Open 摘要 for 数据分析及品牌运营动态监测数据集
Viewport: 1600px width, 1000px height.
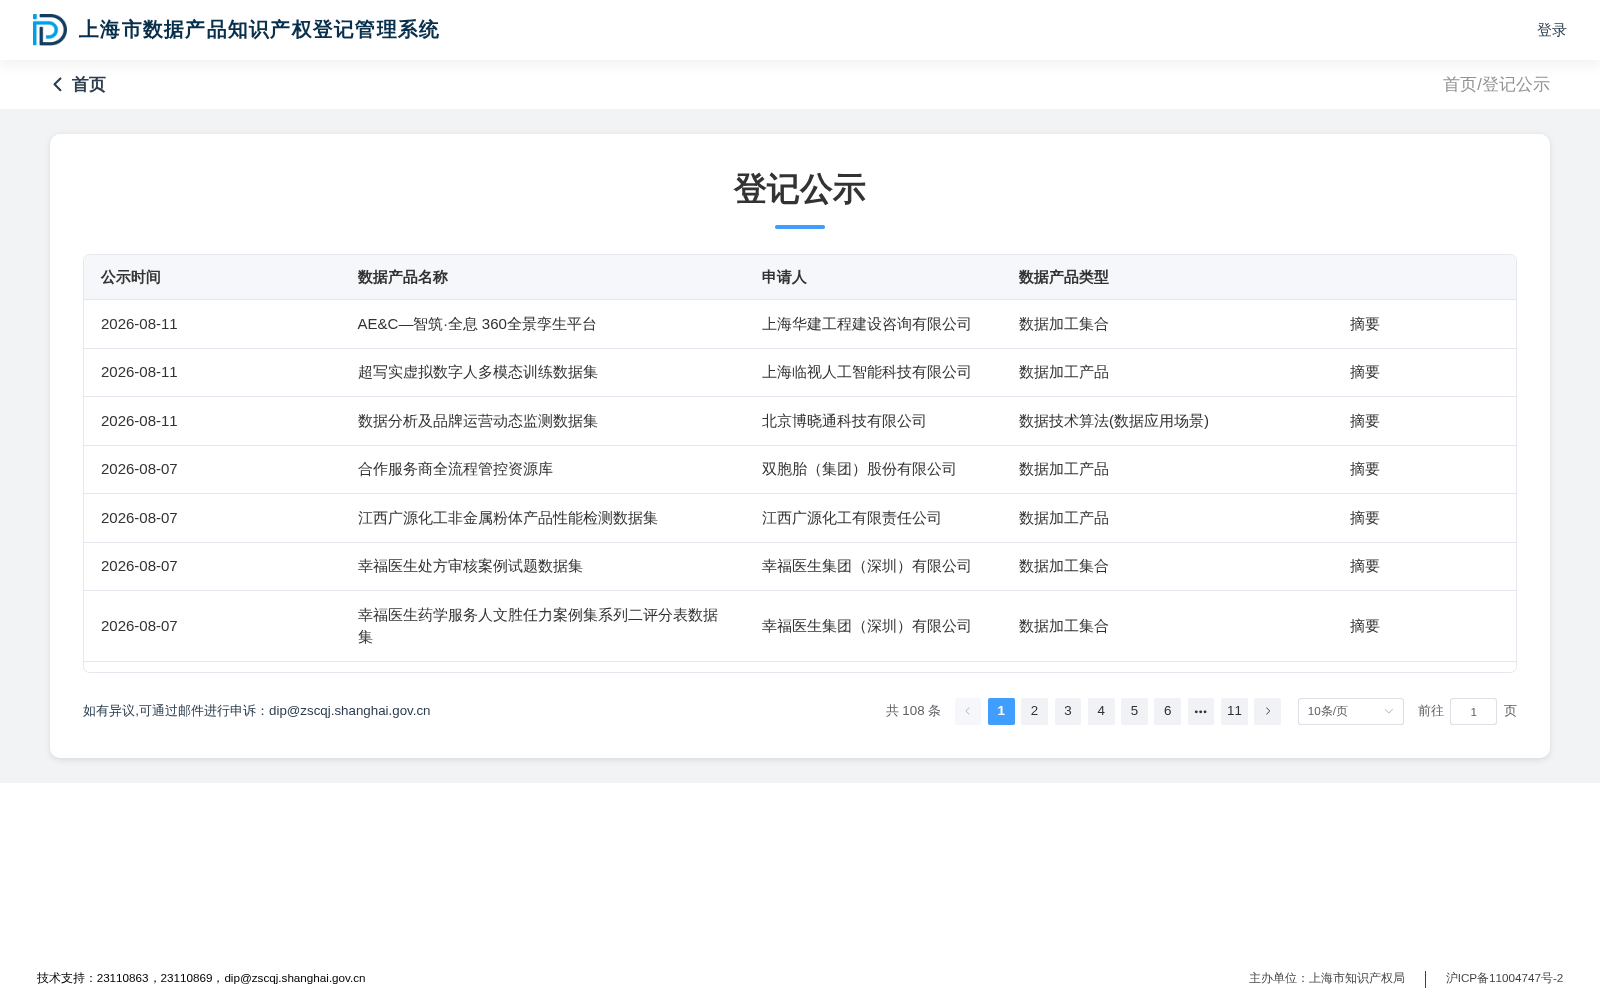[1364, 421]
